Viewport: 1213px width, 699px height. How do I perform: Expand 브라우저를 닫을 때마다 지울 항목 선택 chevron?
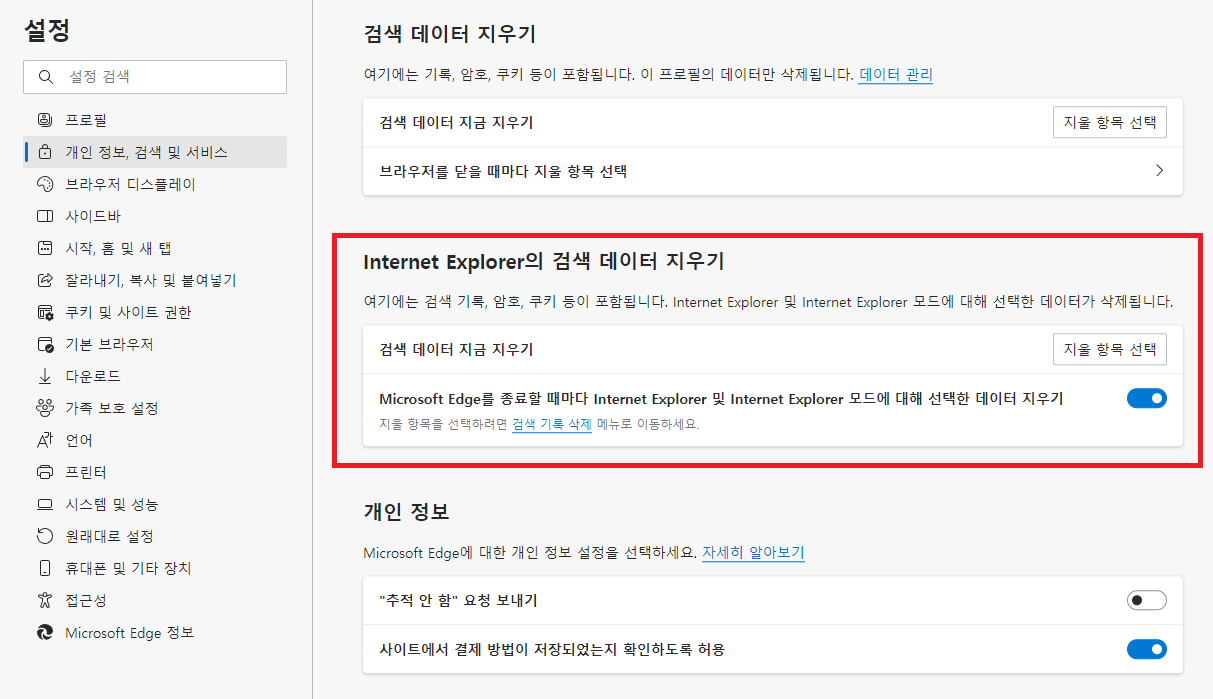click(1160, 171)
